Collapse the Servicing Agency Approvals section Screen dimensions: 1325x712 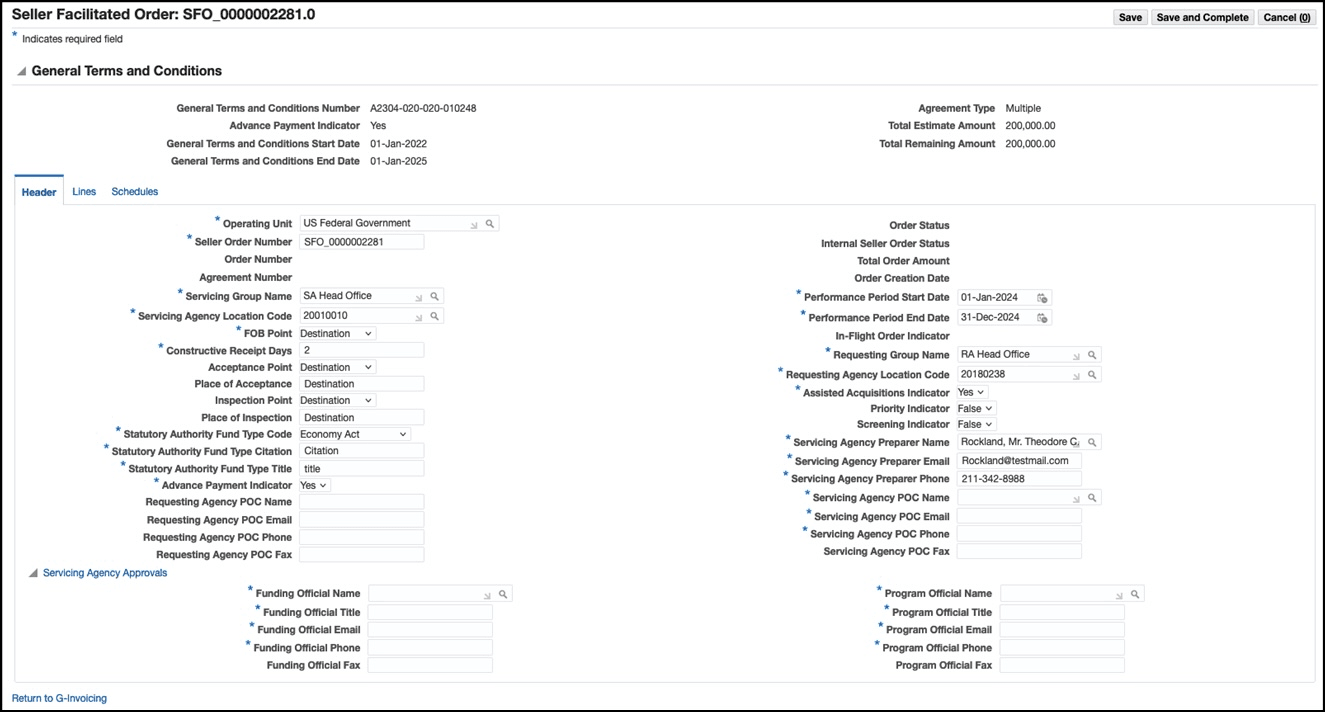tap(33, 574)
